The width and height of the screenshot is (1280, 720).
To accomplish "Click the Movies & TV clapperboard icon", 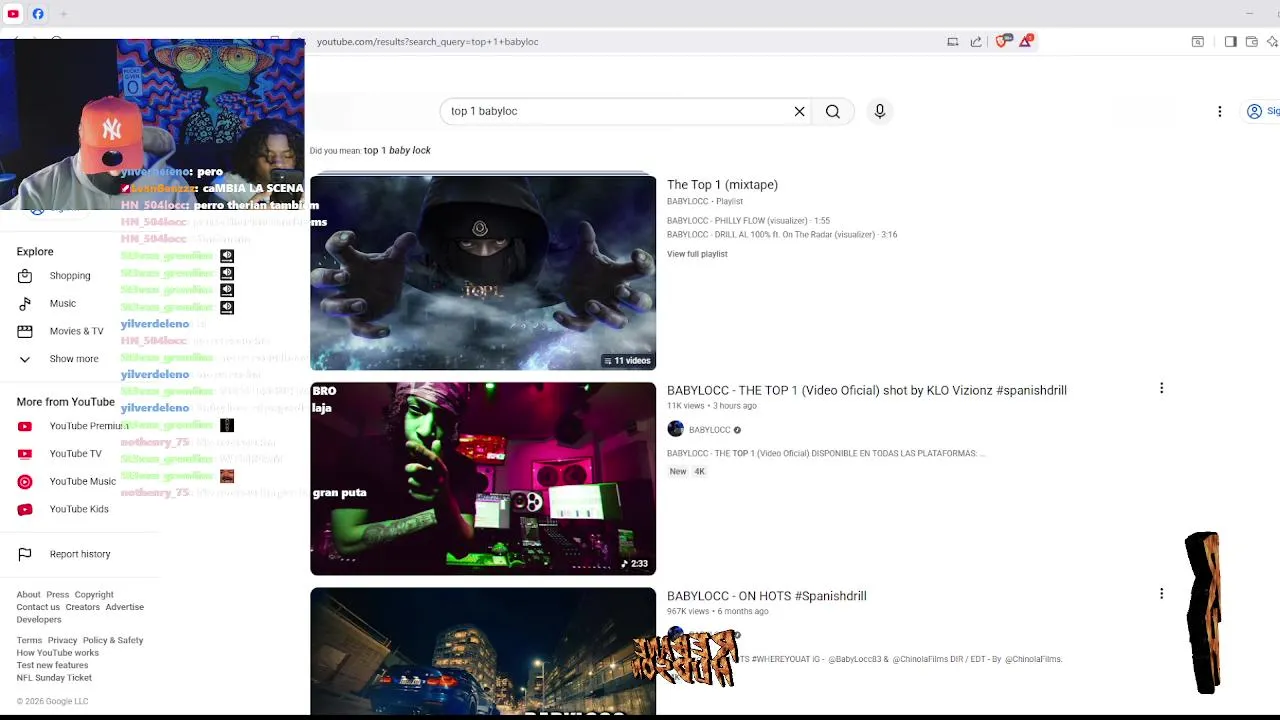I will click(x=25, y=331).
